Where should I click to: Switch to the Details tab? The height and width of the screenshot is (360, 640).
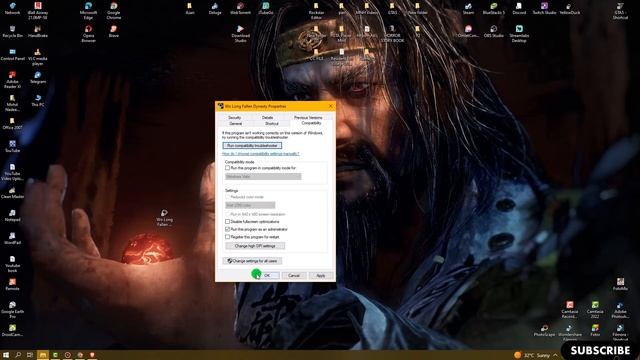click(x=267, y=118)
